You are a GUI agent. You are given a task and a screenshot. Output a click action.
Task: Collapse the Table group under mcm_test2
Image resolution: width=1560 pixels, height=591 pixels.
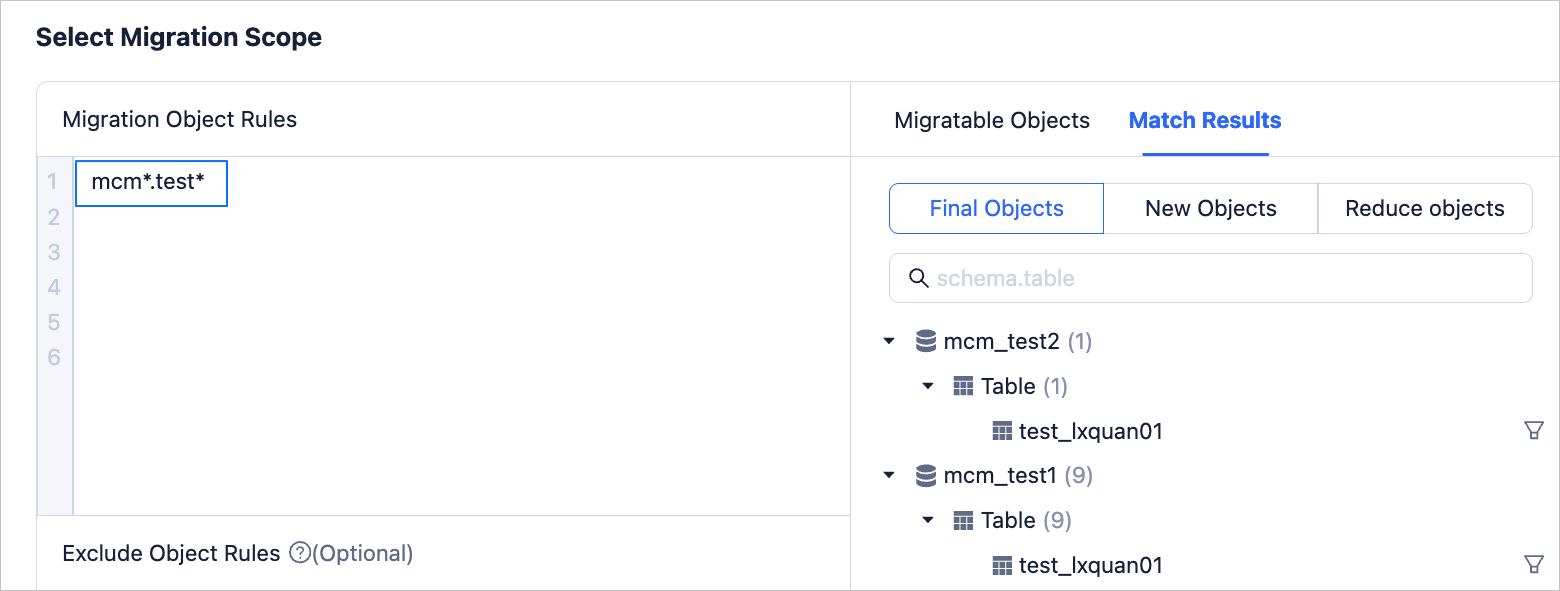[927, 387]
